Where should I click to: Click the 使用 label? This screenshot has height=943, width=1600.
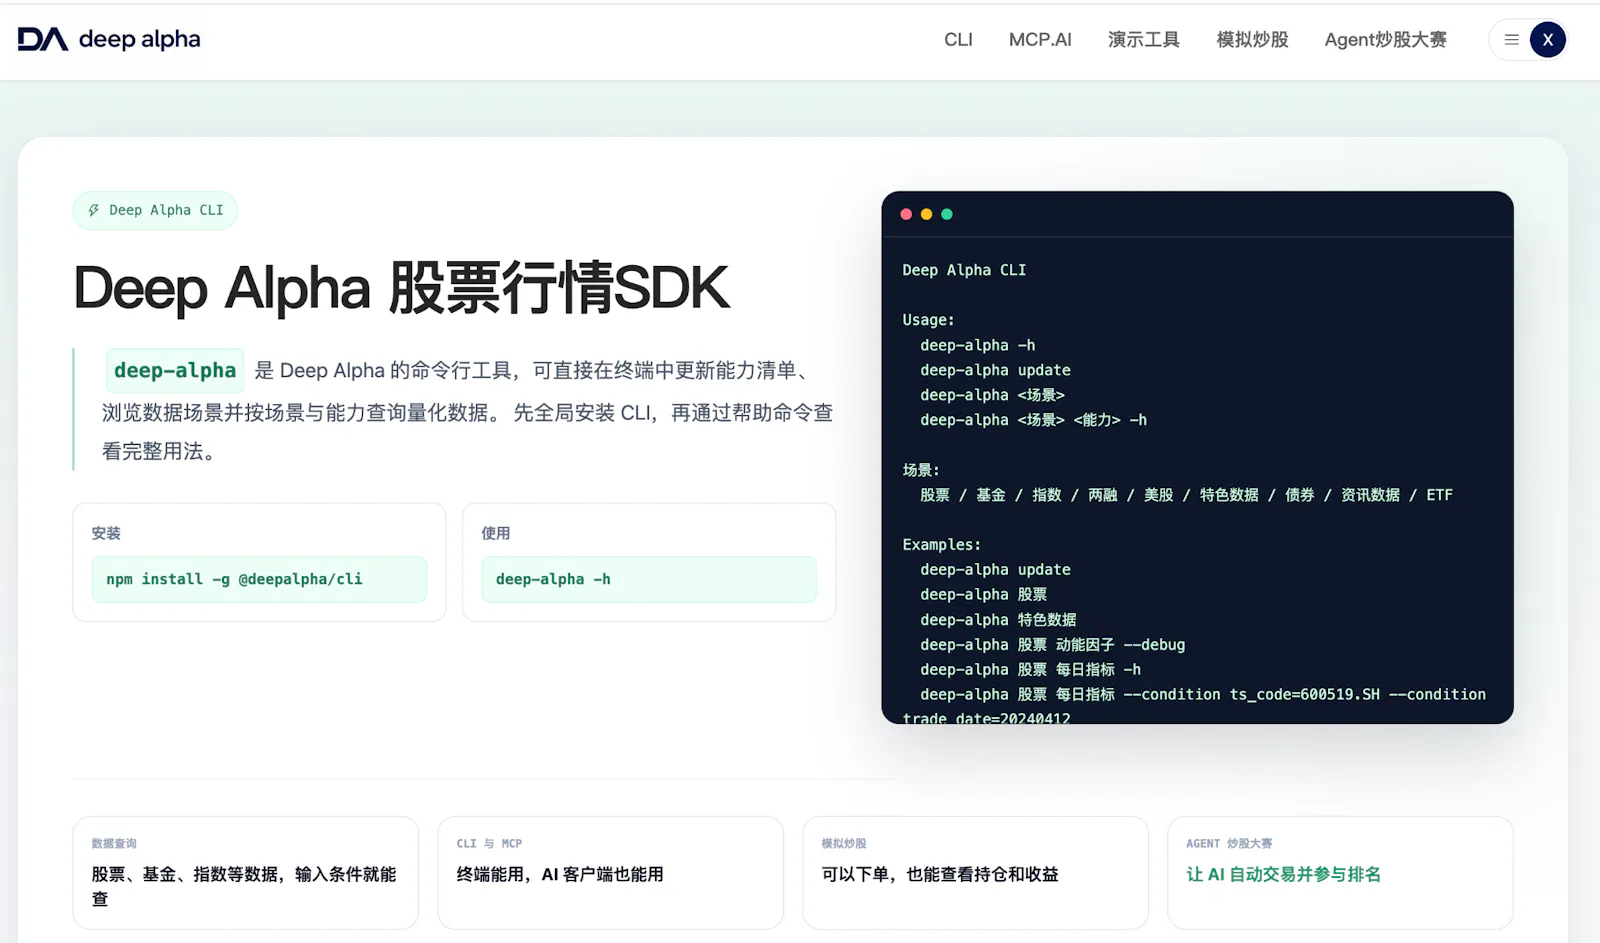click(496, 533)
